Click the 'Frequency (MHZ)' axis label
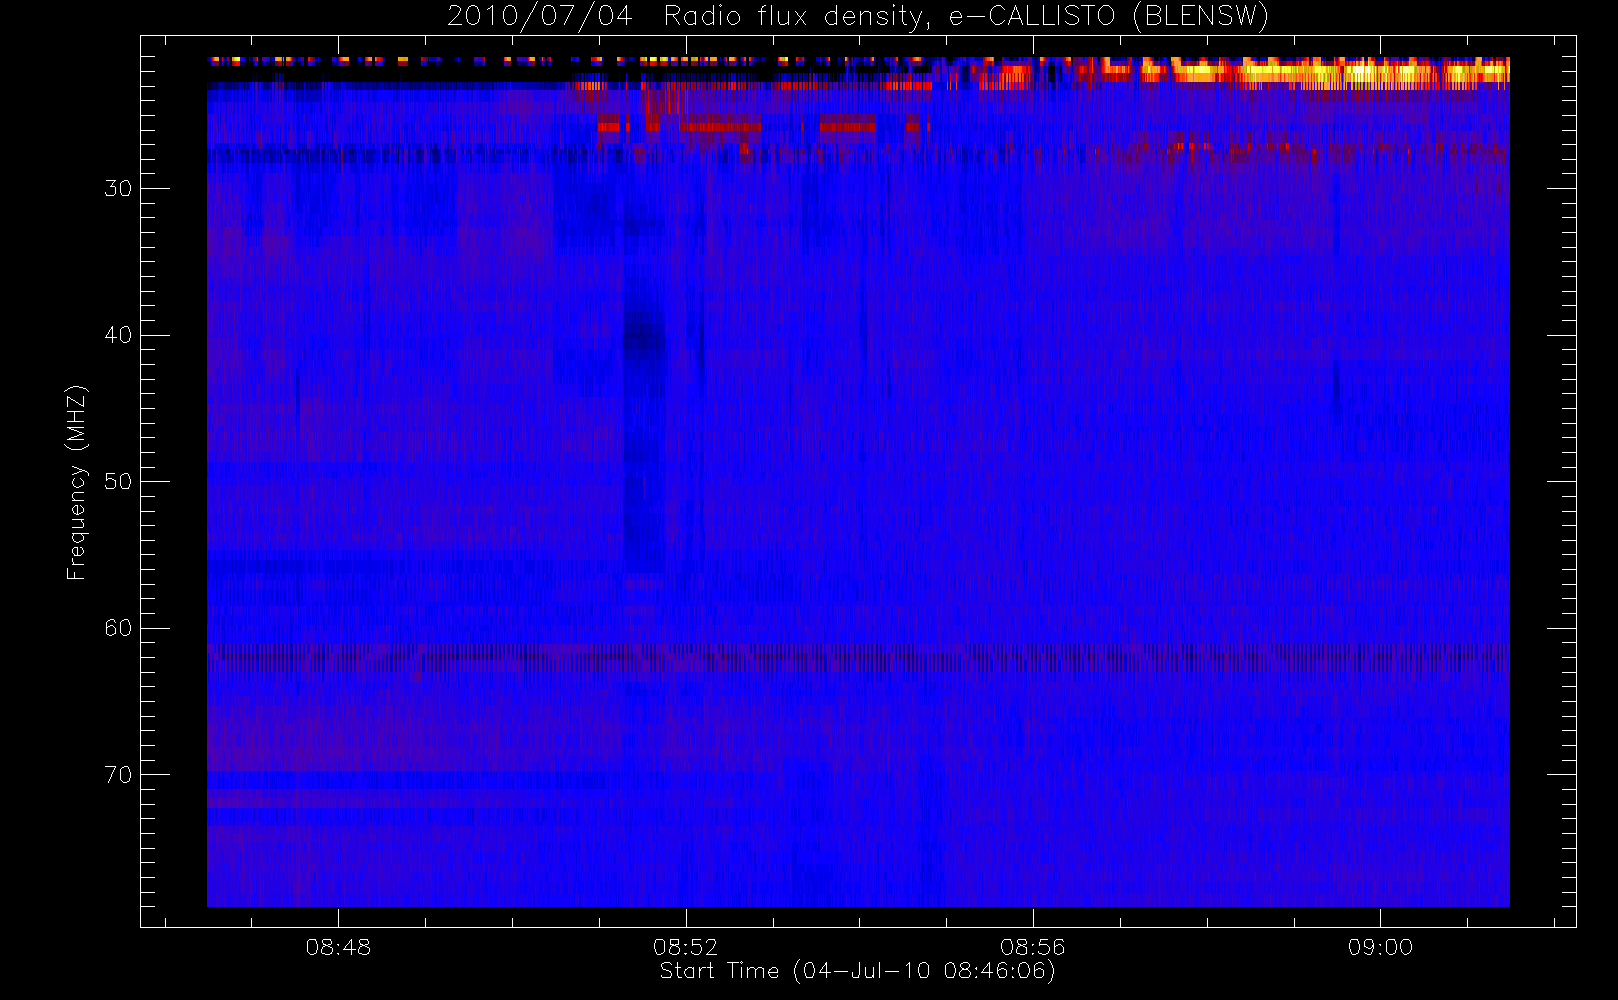 (77, 482)
